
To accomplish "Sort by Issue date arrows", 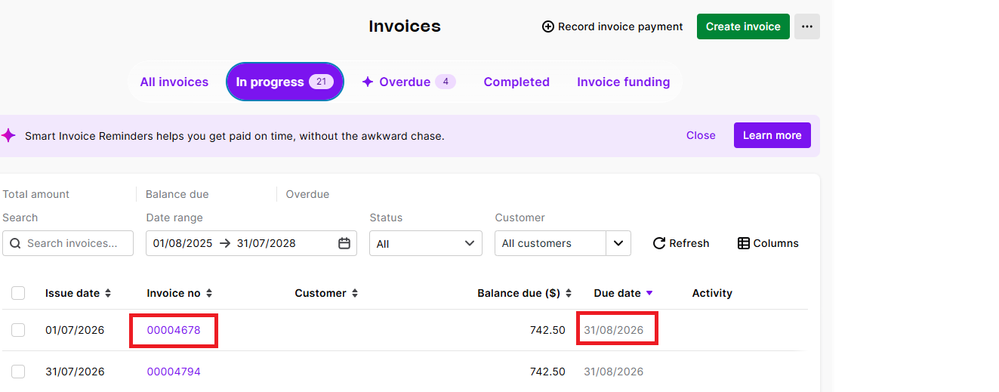I will click(108, 293).
